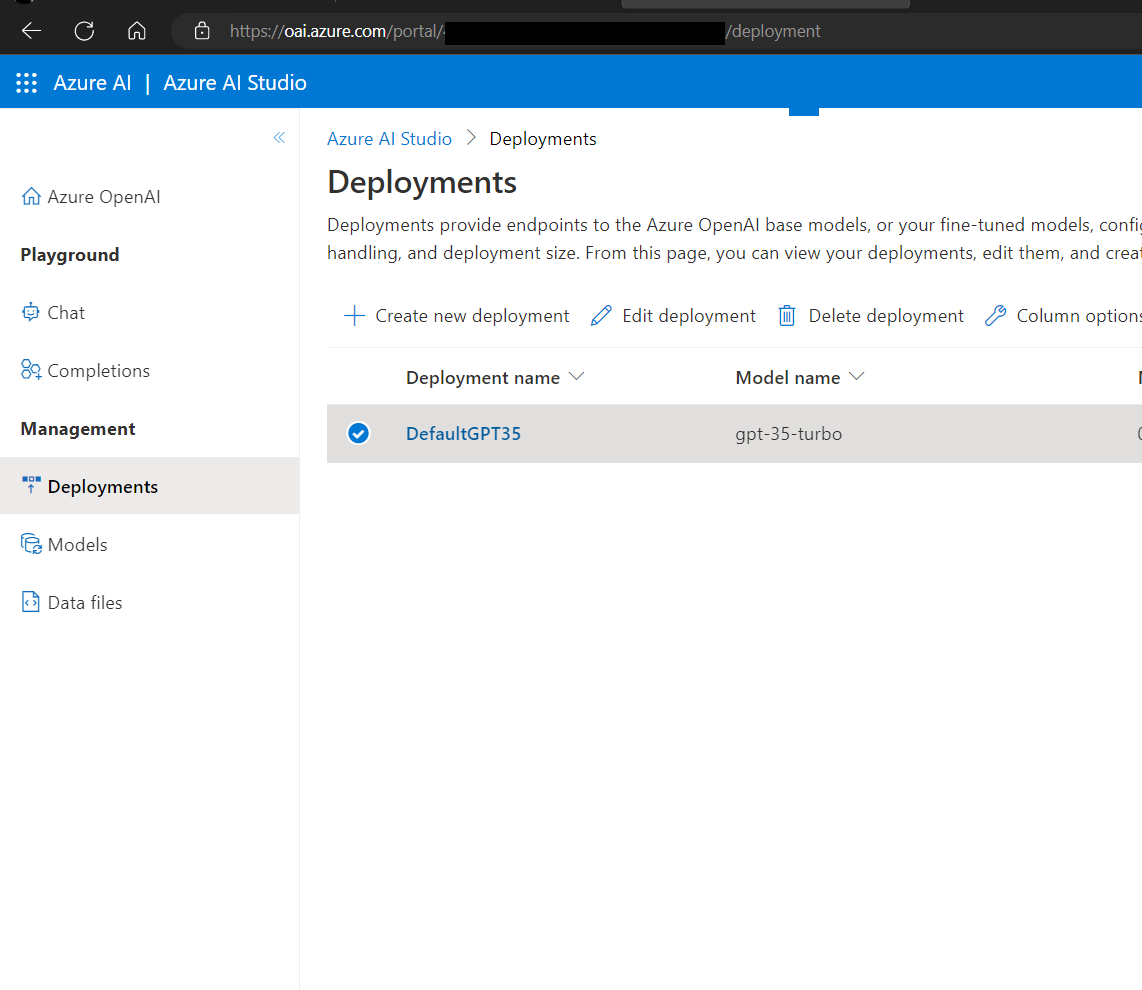
Task: Click Azure AI Studio breadcrumb link
Action: tap(389, 139)
